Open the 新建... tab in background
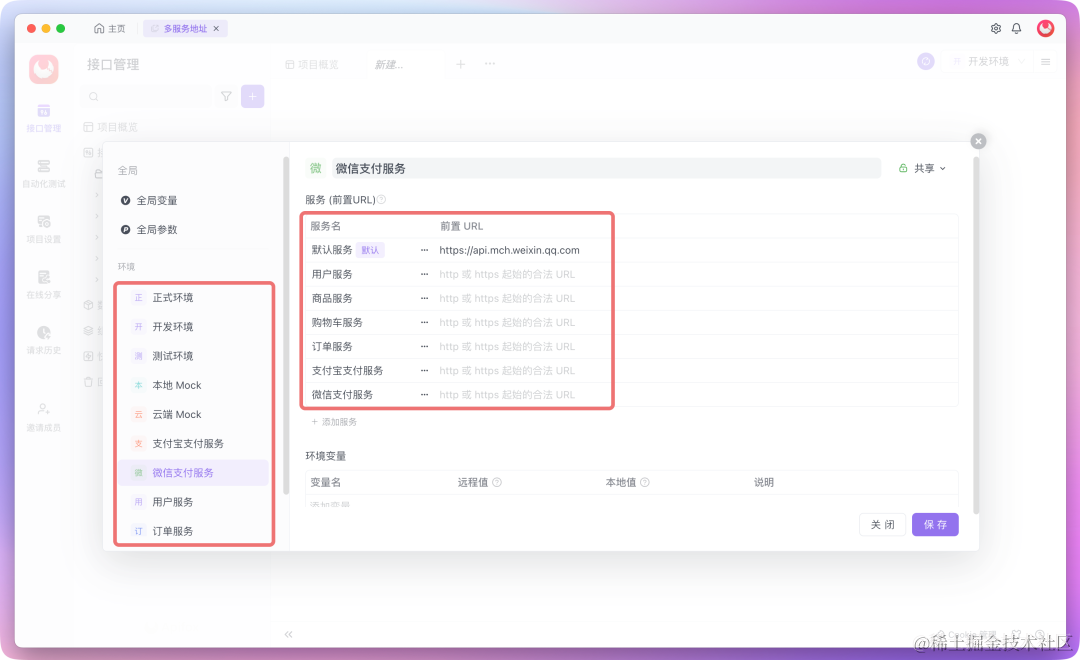1080x660 pixels. [x=389, y=64]
